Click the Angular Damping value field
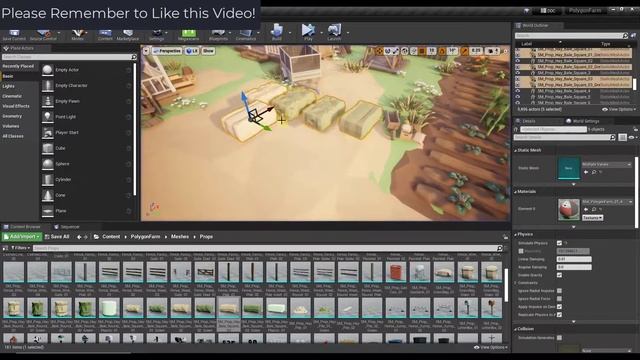The height and width of the screenshot is (360, 640). [574, 267]
